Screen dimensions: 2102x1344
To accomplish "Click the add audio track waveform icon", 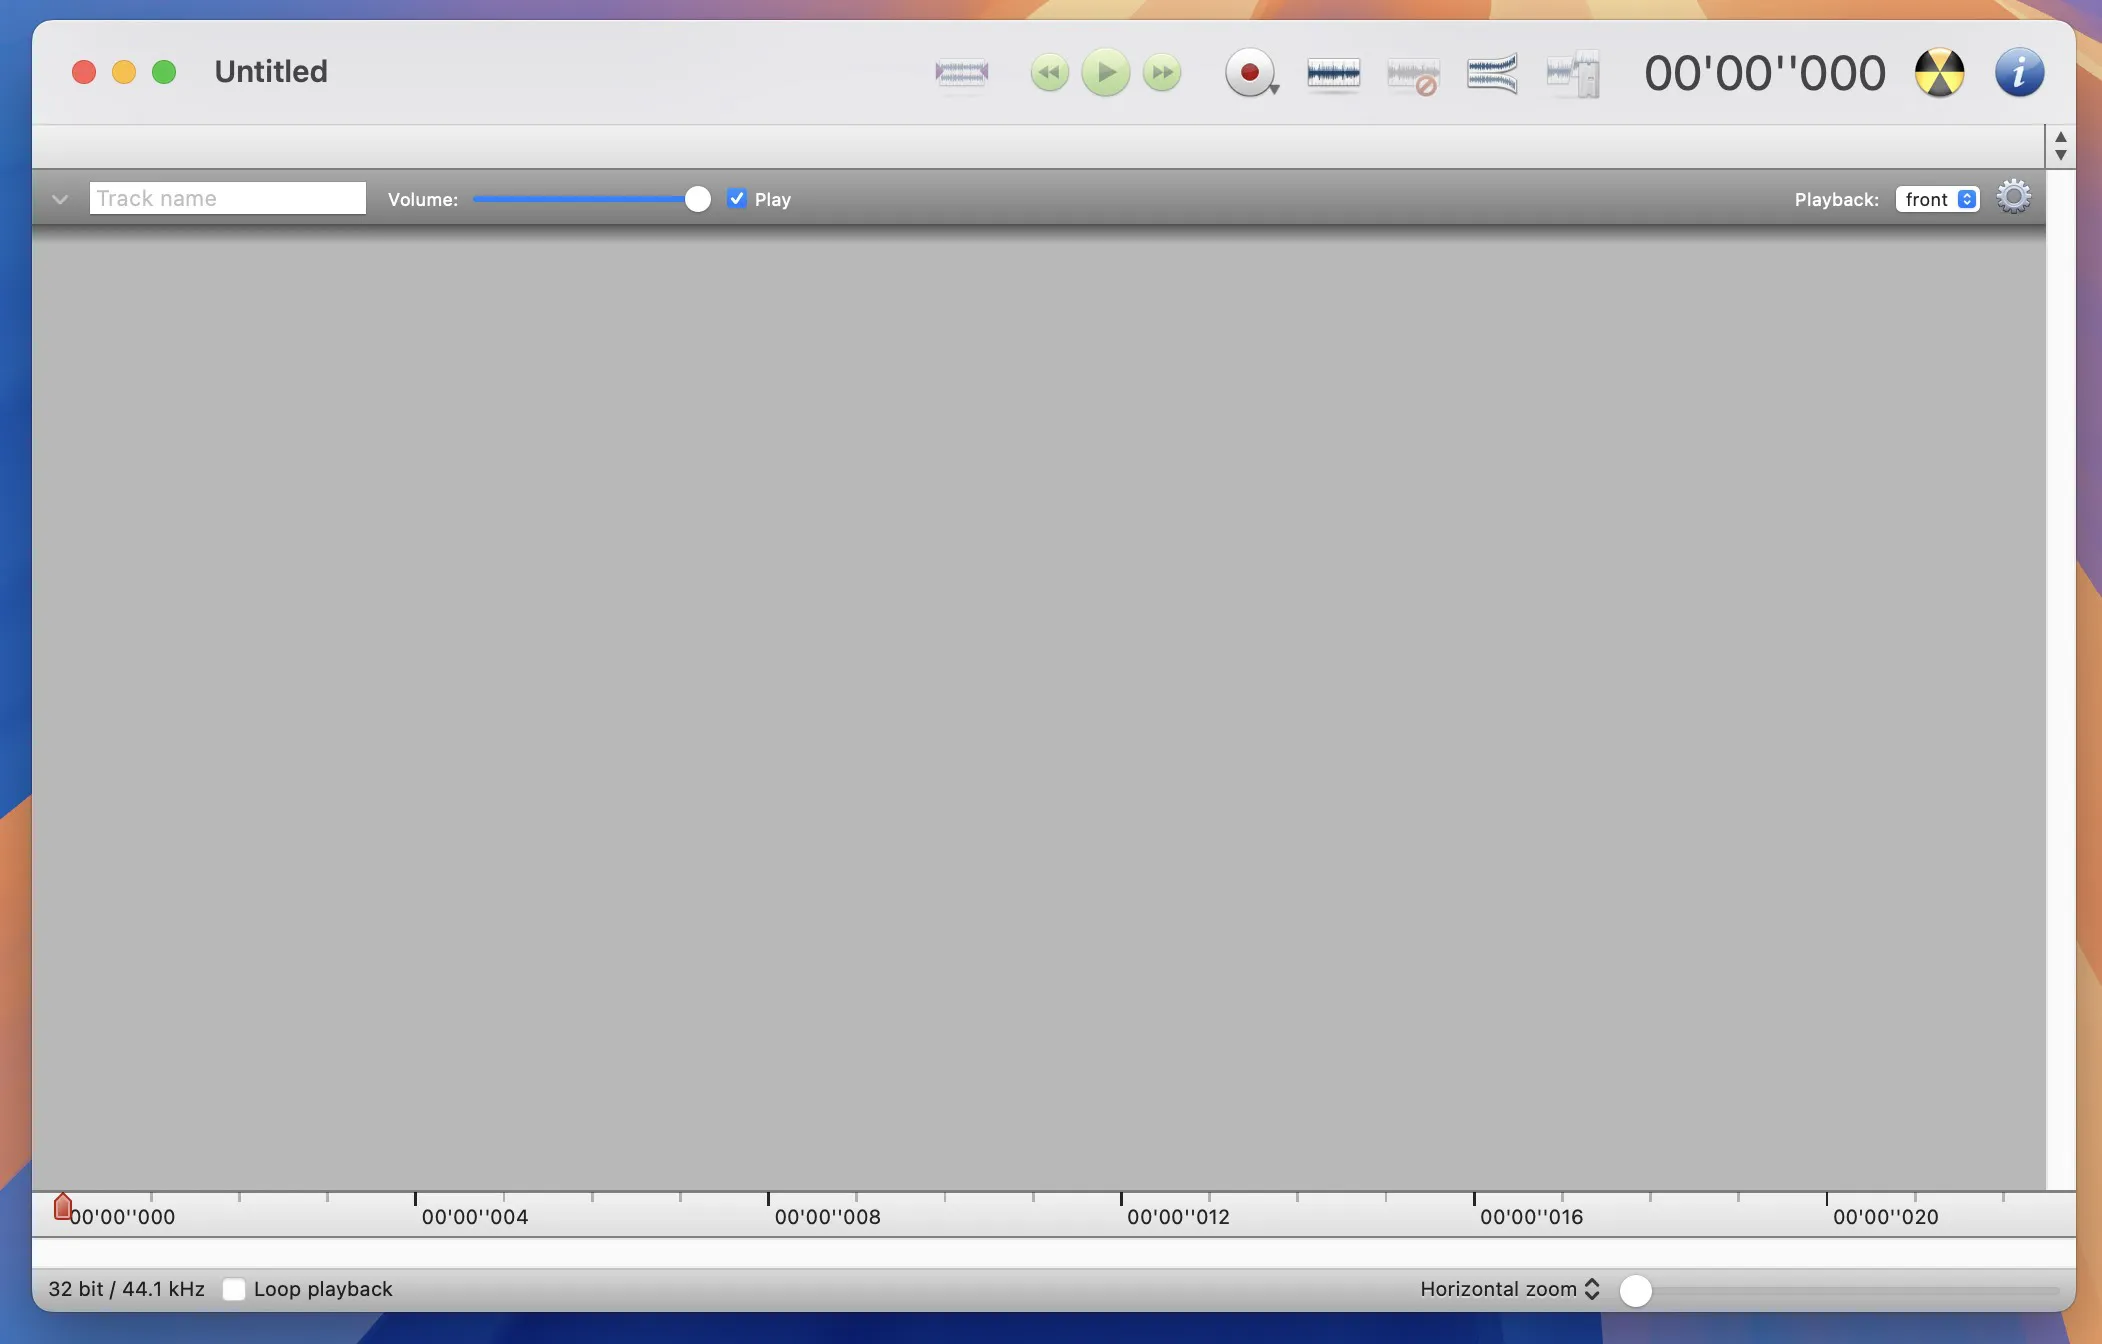I will pyautogui.click(x=1333, y=73).
